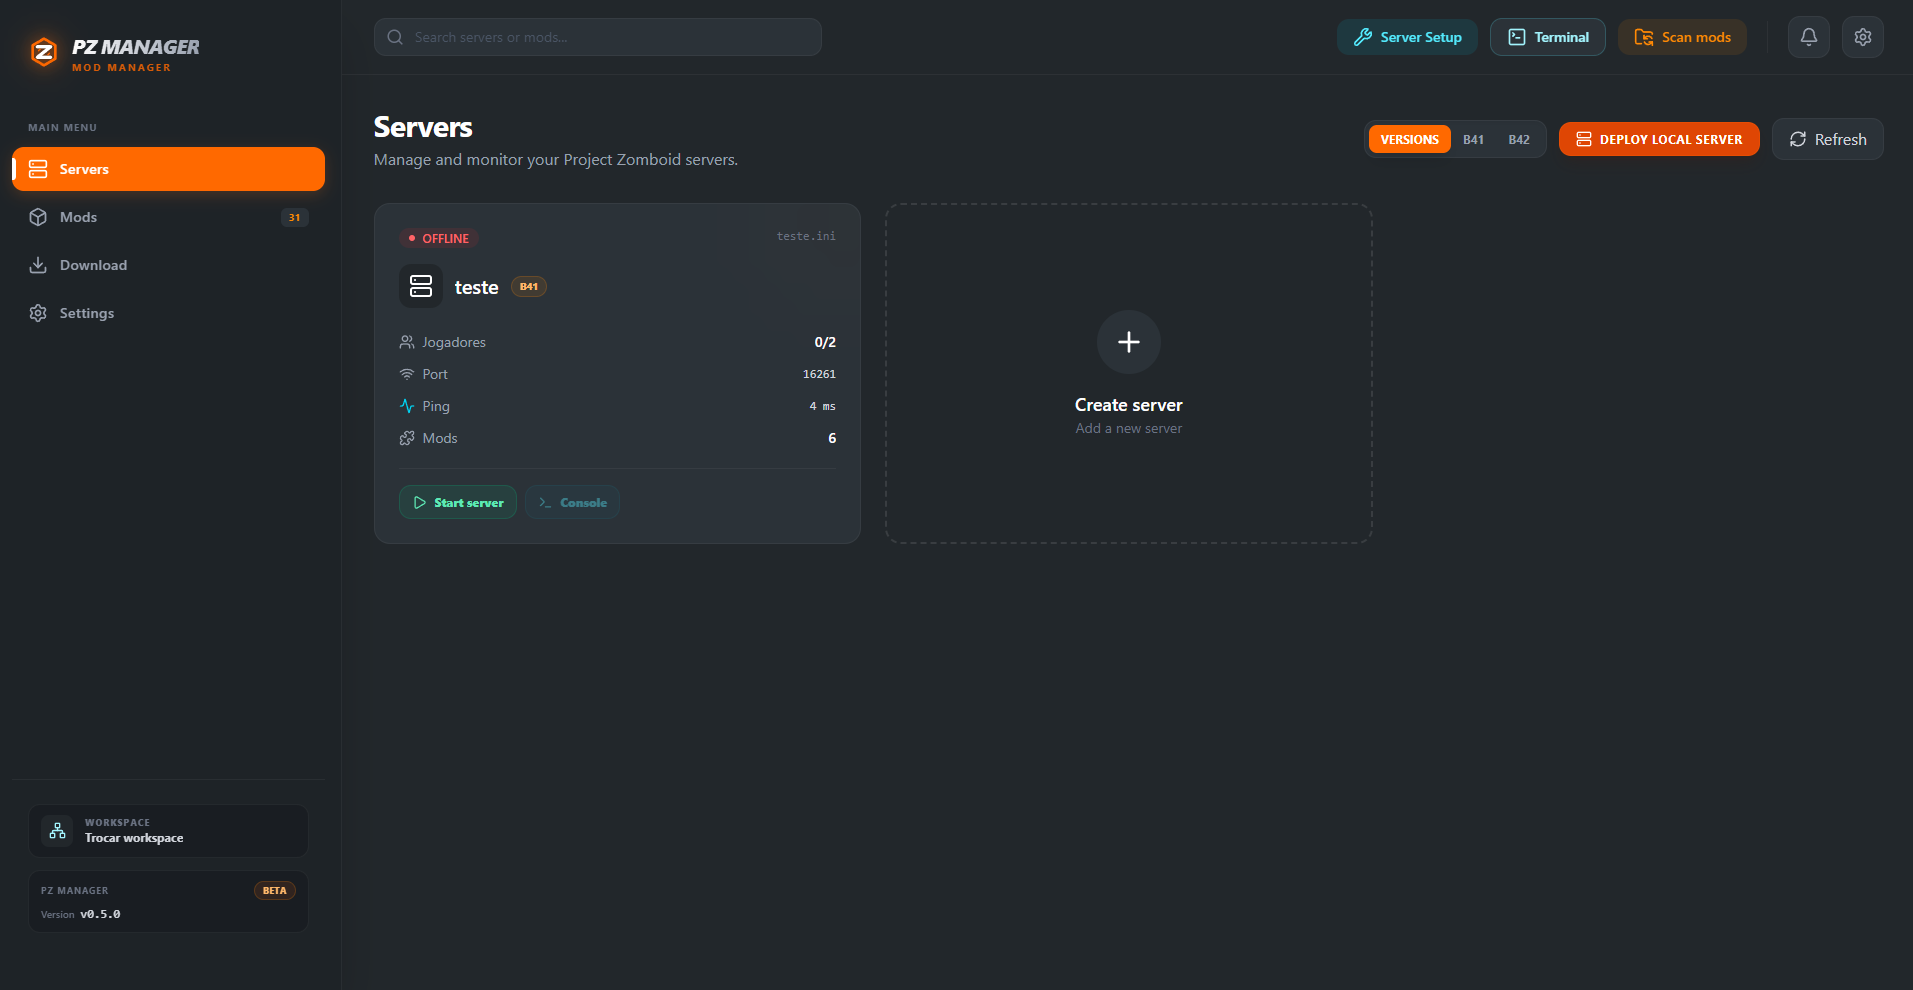Refresh the servers list
Screen dimensions: 1913x990
[1827, 139]
